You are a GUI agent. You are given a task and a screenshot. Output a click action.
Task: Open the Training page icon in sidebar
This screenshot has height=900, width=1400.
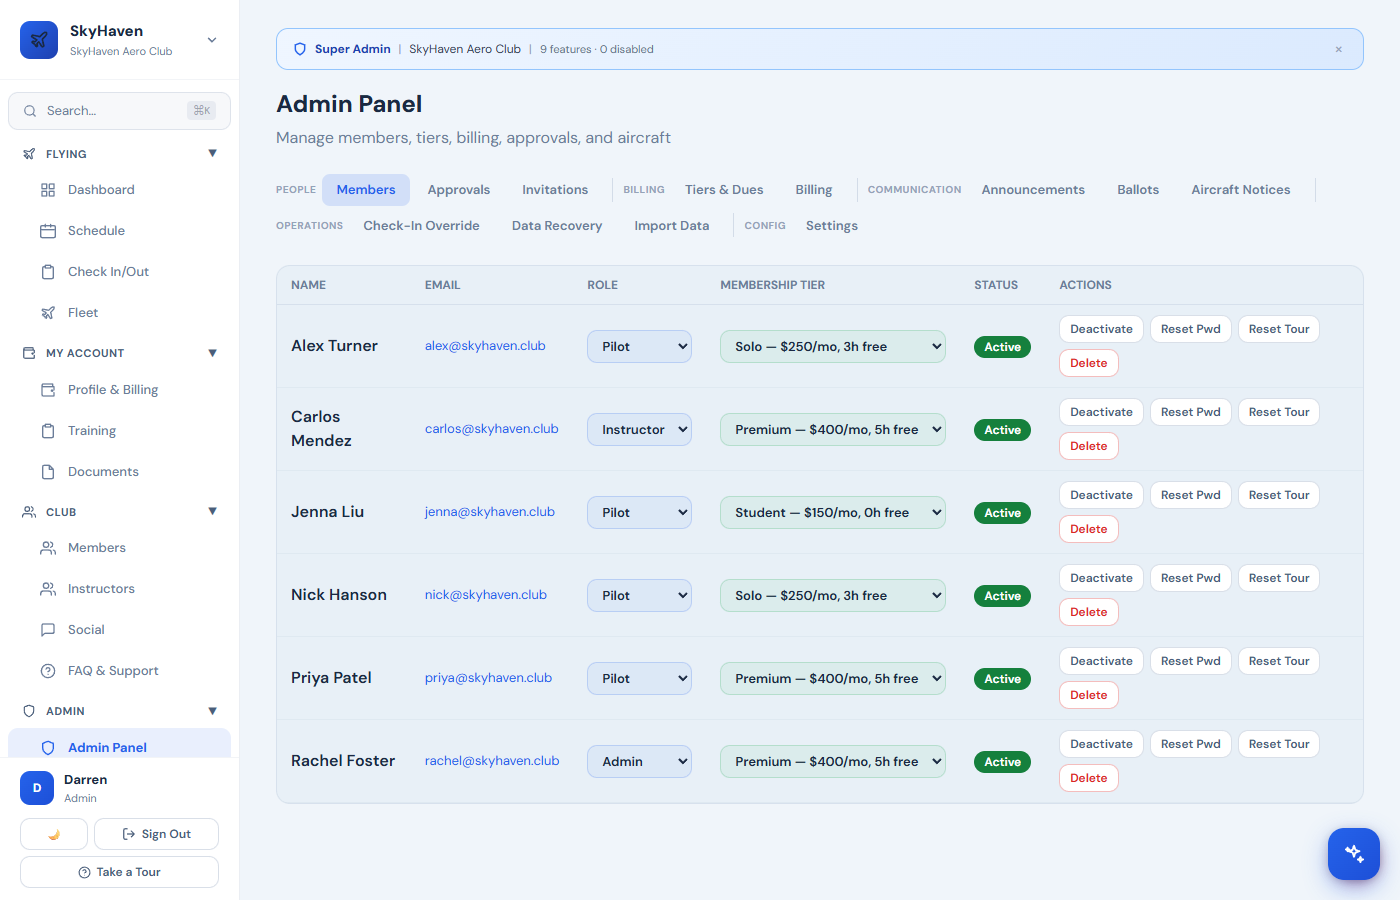(47, 430)
